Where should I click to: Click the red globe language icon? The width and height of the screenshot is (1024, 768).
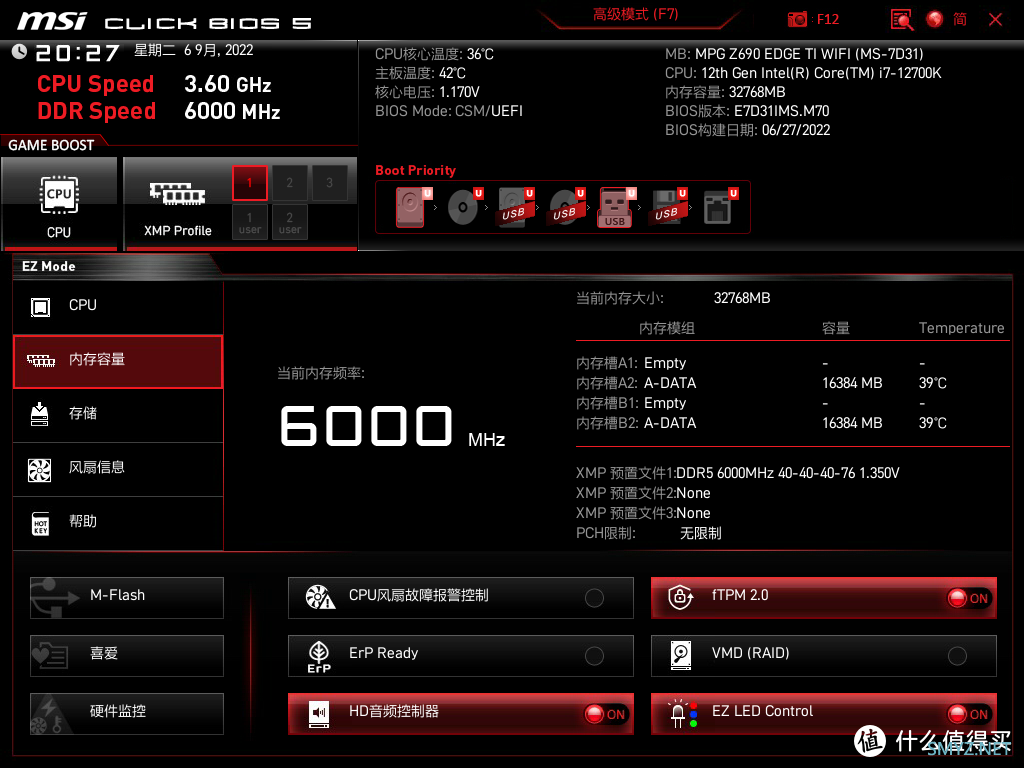coord(935,20)
